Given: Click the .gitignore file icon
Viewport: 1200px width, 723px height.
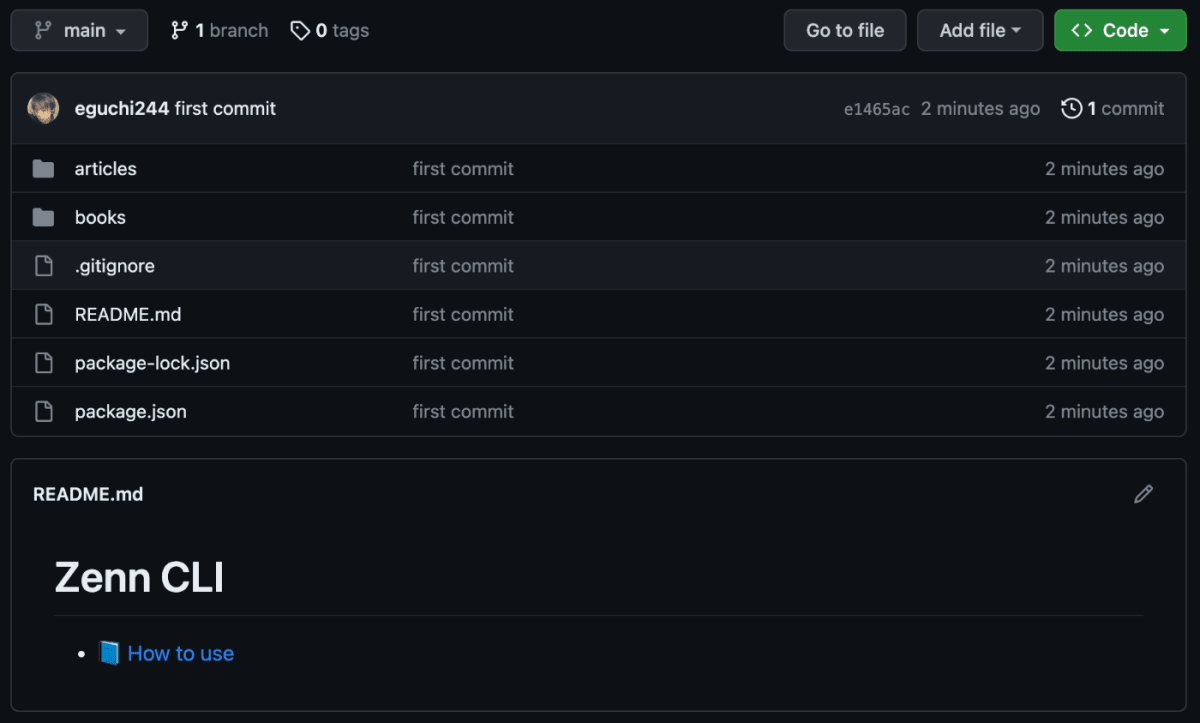Looking at the screenshot, I should (43, 266).
